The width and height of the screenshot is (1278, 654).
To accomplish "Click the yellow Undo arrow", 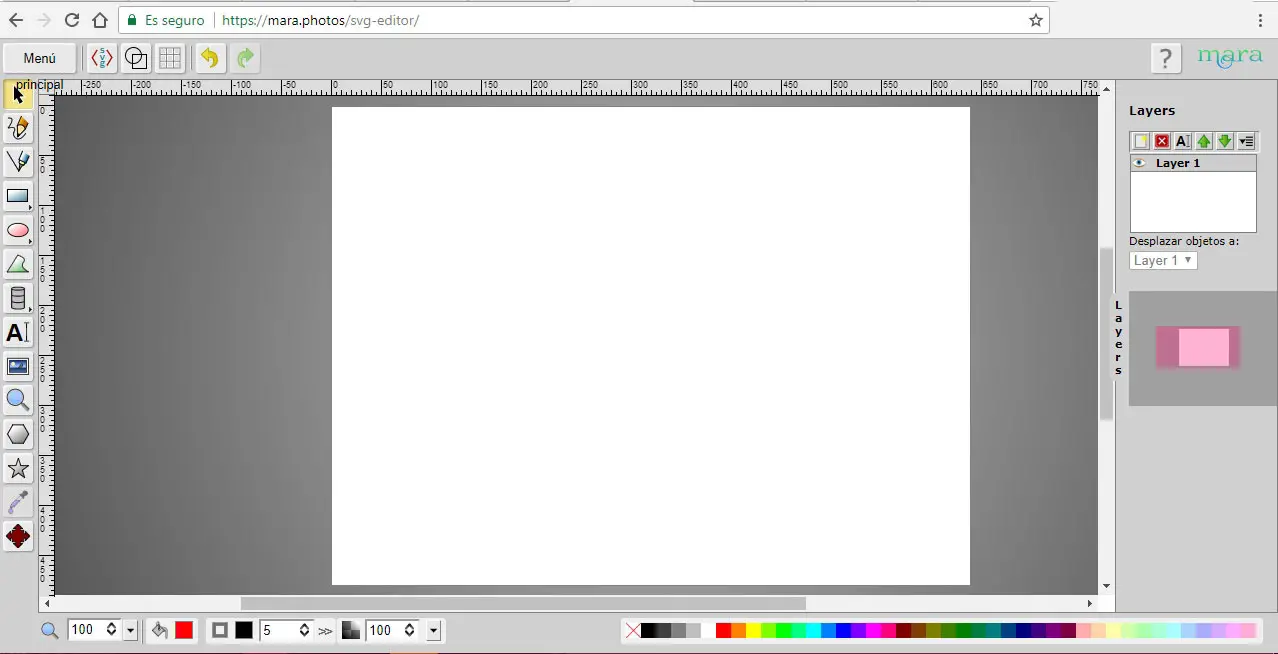I will pos(210,58).
